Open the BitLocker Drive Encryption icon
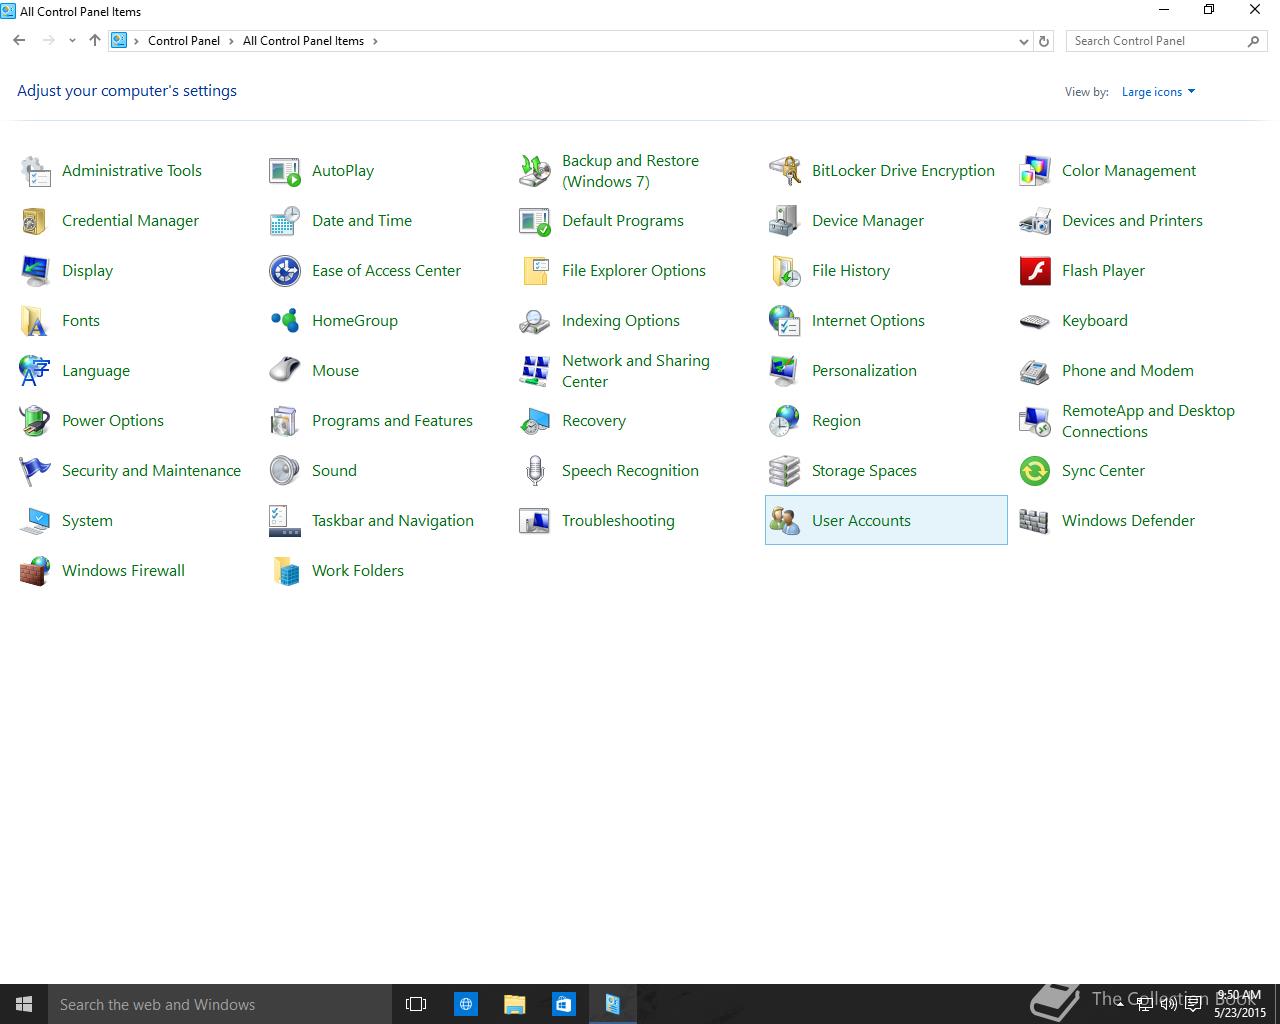The height and width of the screenshot is (1024, 1280). pos(785,171)
